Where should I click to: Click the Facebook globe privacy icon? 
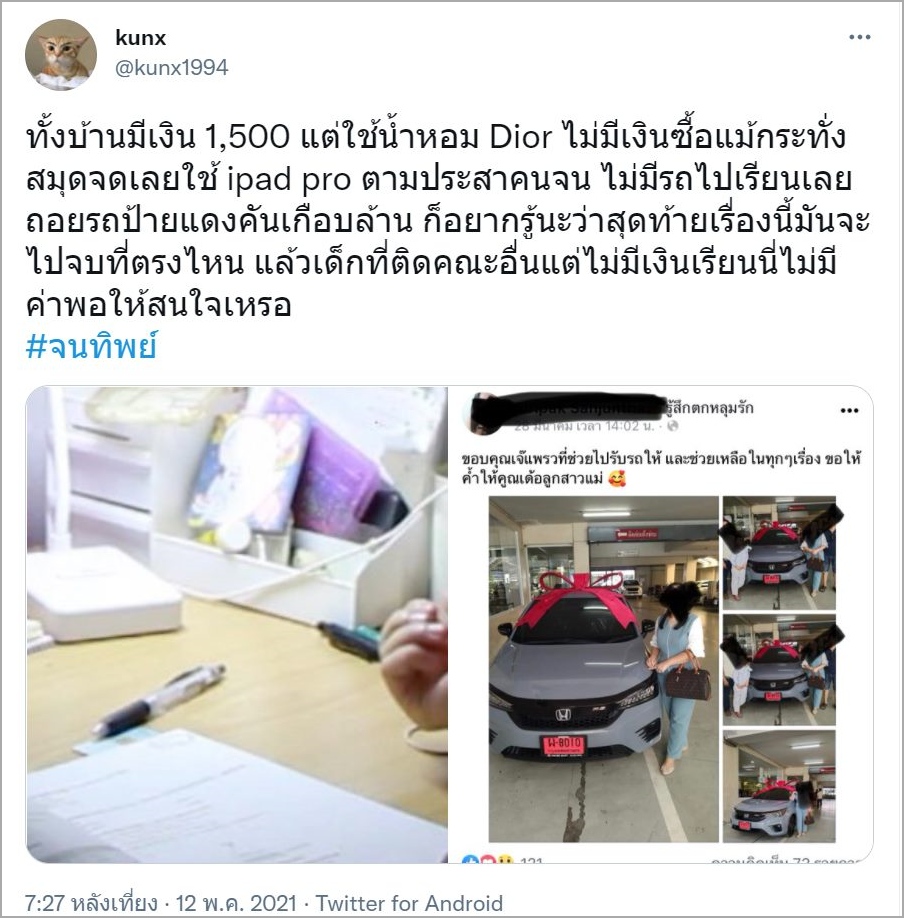673,426
